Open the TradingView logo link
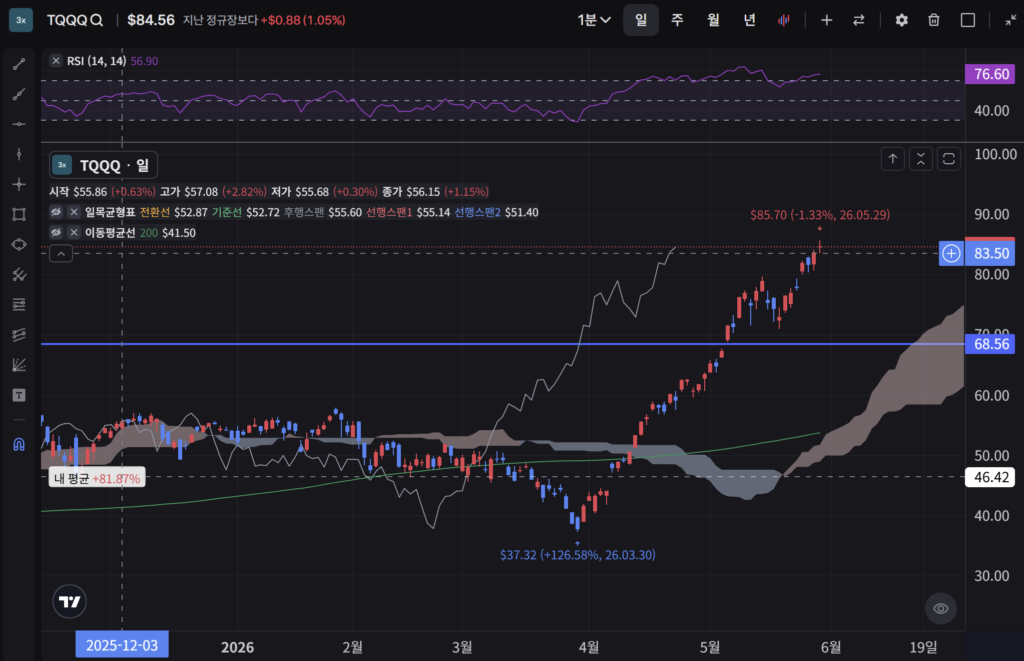 (69, 602)
